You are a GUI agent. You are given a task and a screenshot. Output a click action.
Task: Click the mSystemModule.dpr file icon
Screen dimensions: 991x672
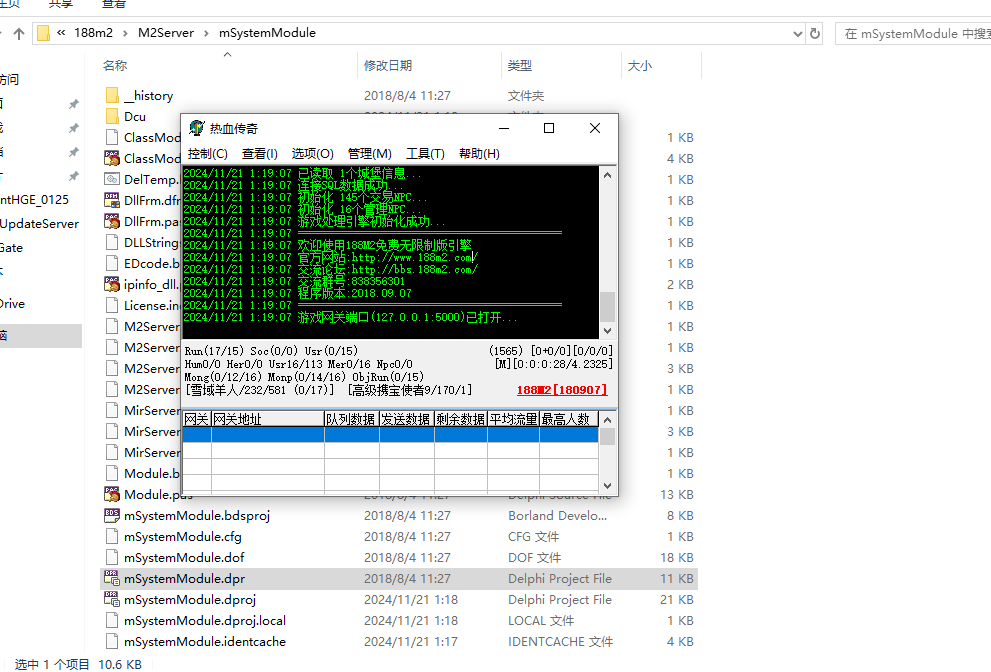(112, 579)
